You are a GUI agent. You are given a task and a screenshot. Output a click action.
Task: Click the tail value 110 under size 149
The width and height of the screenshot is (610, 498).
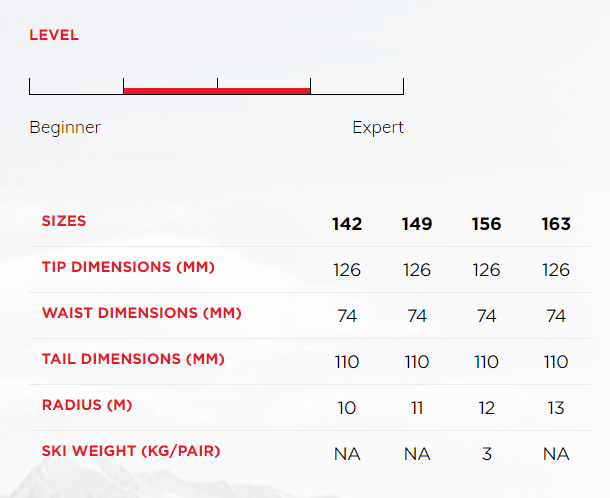(417, 362)
